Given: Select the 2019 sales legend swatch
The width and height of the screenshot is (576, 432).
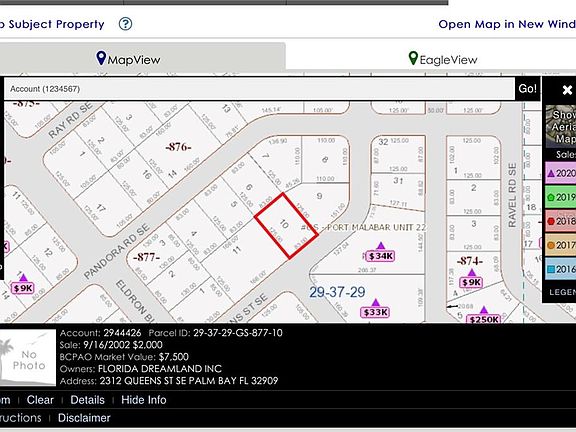Looking at the screenshot, I should pyautogui.click(x=561, y=197).
